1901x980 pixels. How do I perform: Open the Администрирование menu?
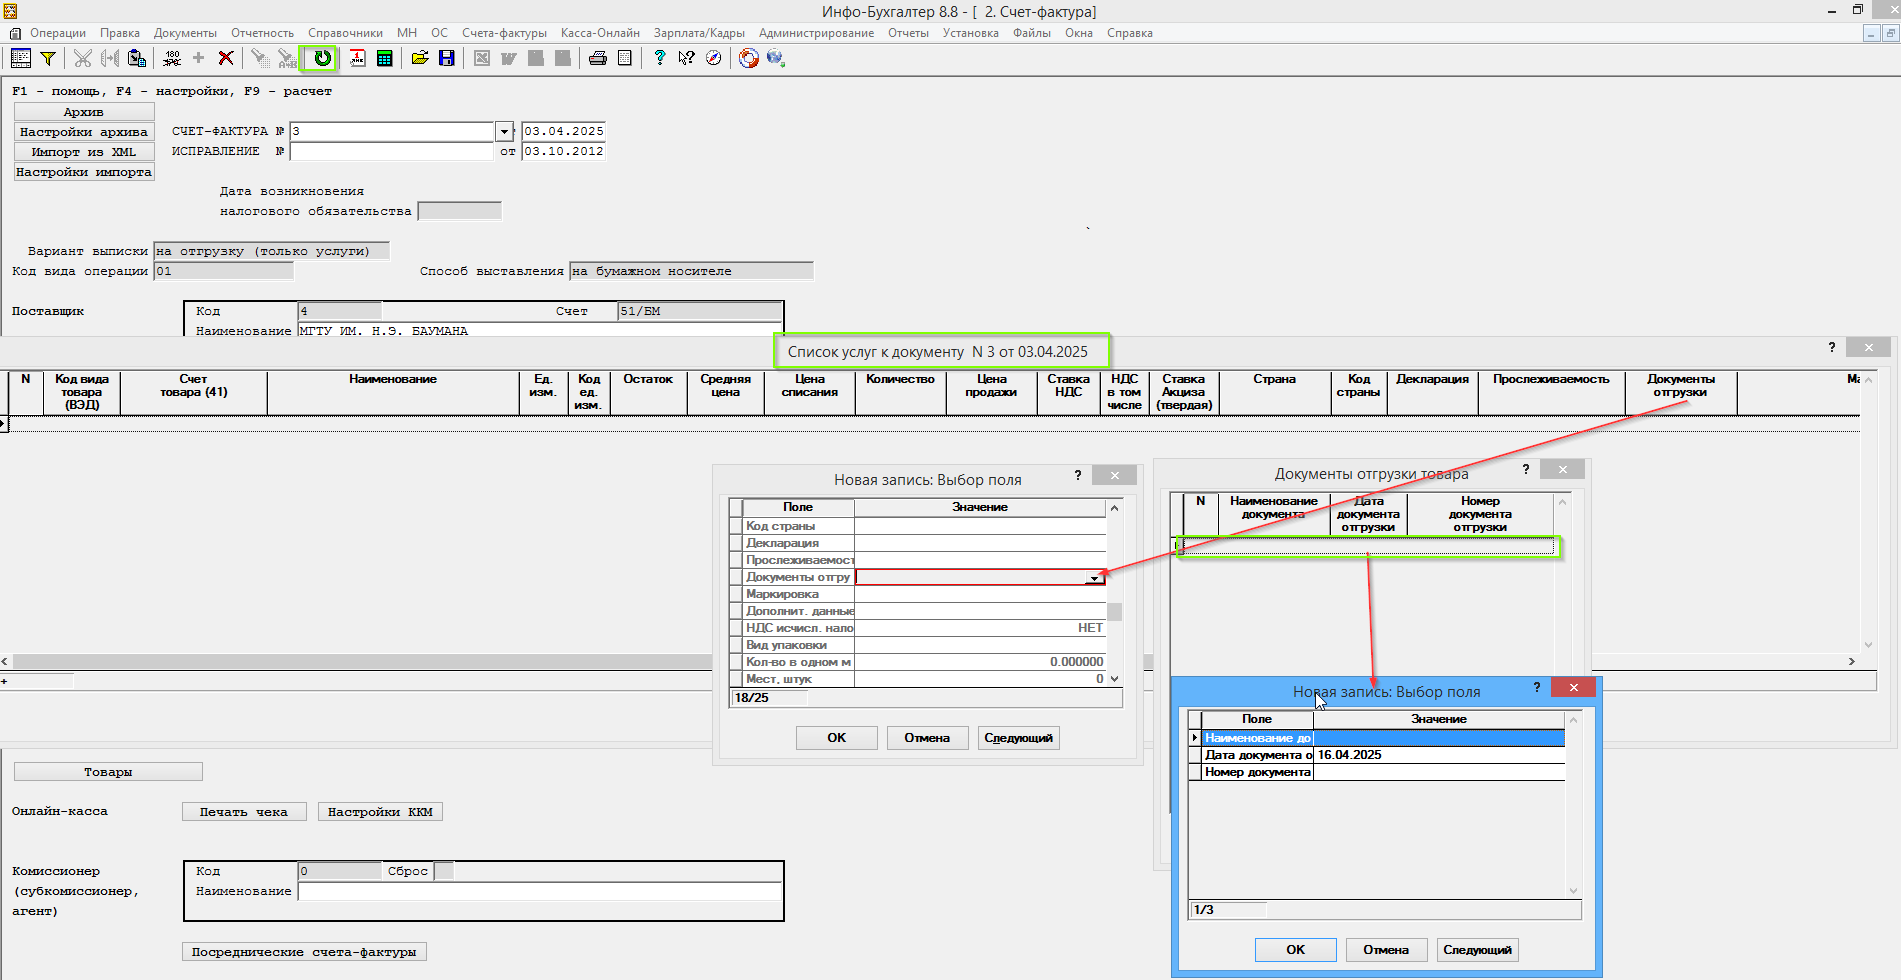click(816, 33)
